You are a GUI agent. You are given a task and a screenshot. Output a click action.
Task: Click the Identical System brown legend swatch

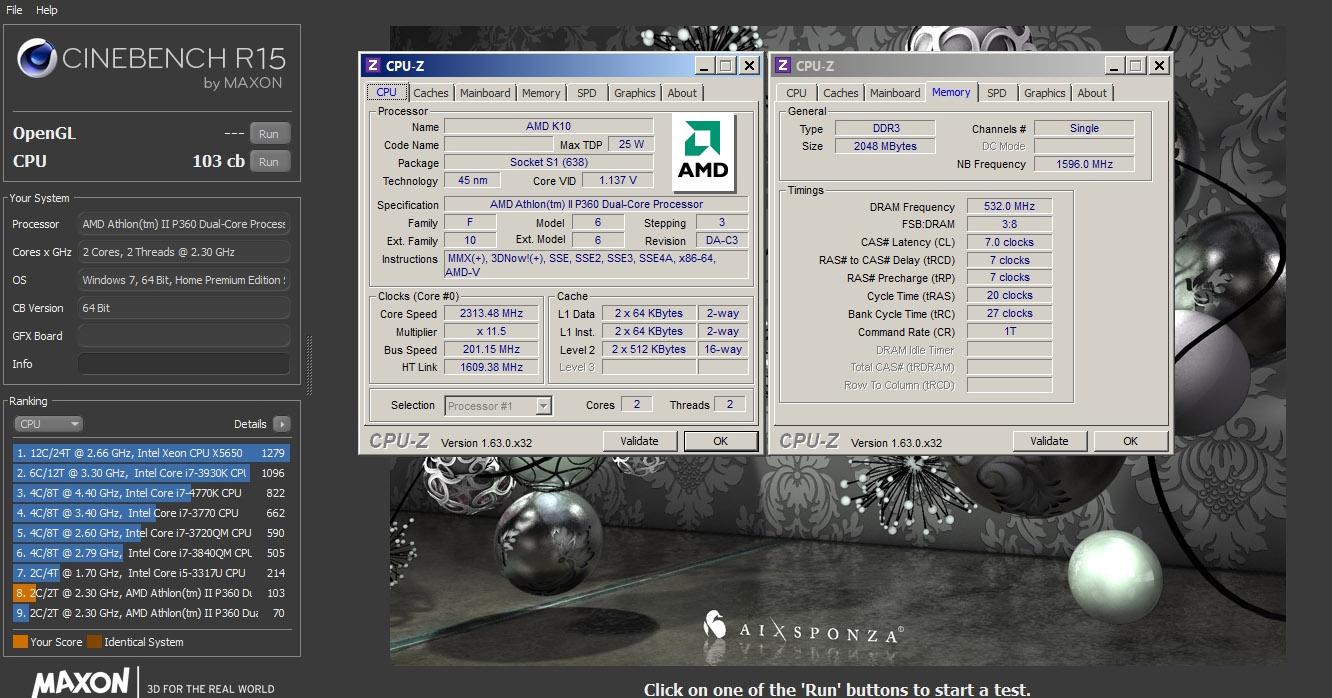[x=94, y=642]
